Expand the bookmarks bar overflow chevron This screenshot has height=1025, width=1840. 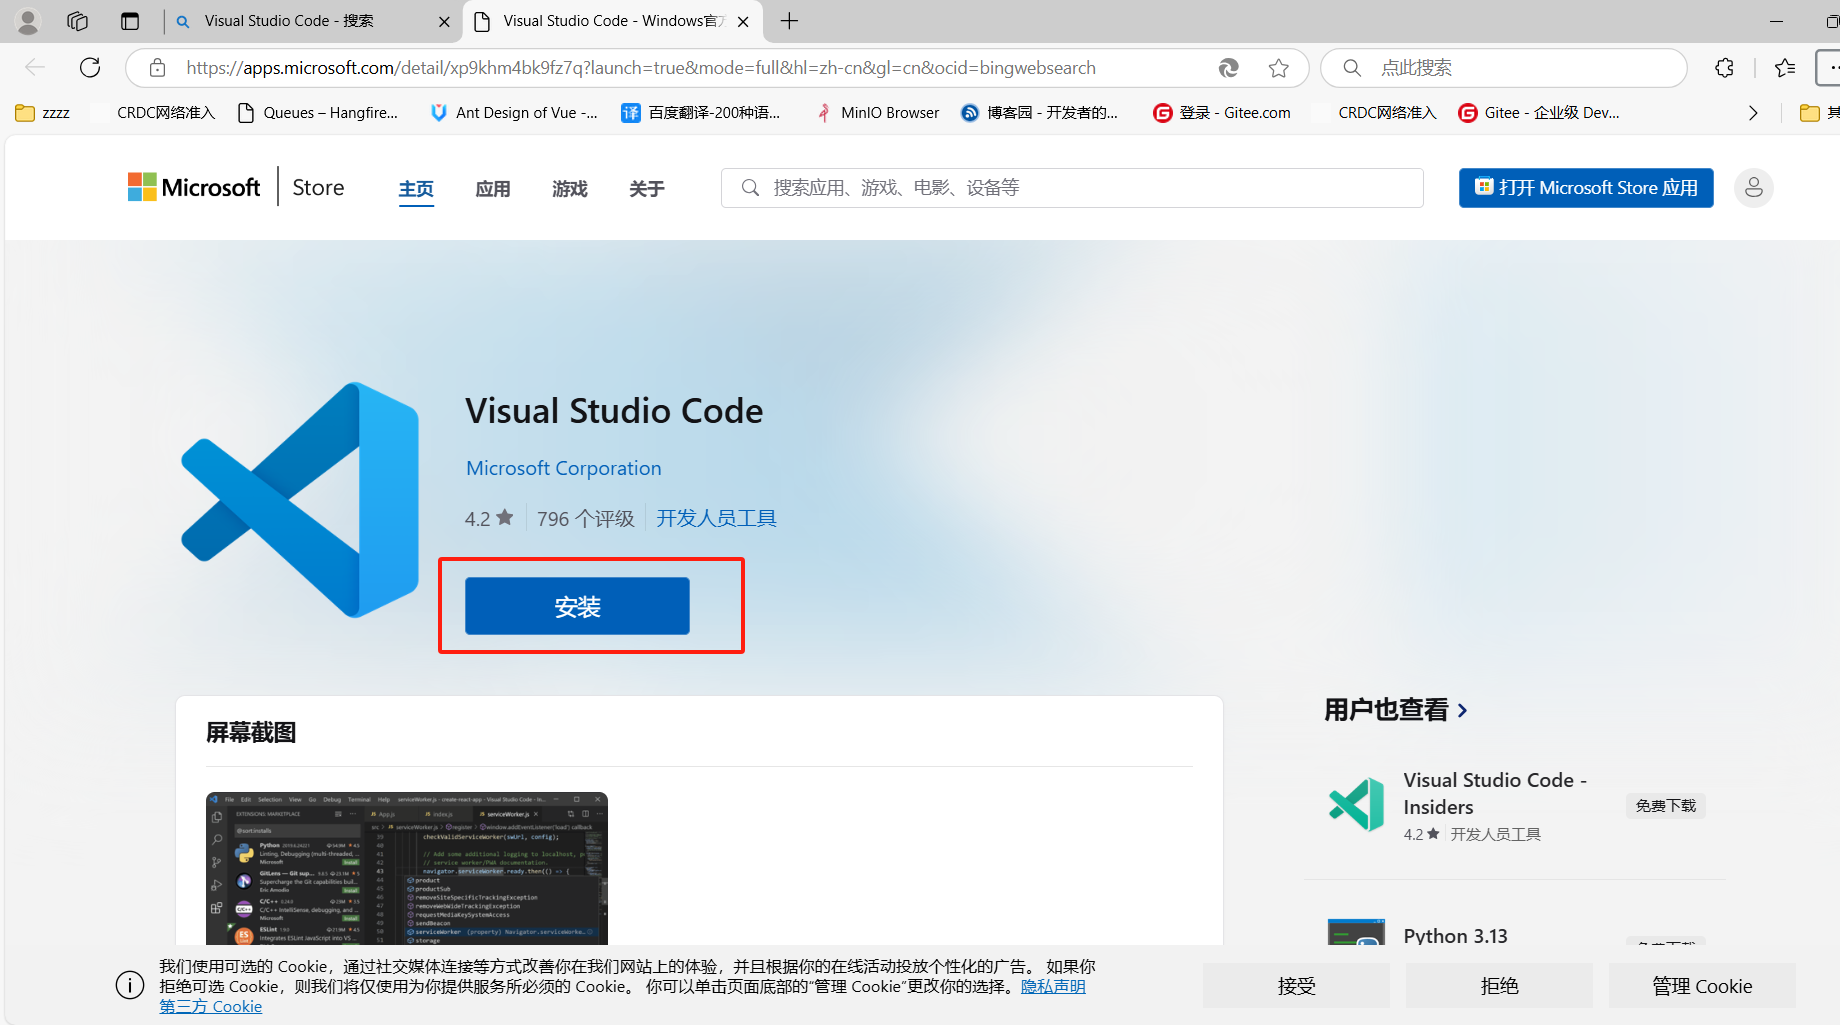(1753, 113)
